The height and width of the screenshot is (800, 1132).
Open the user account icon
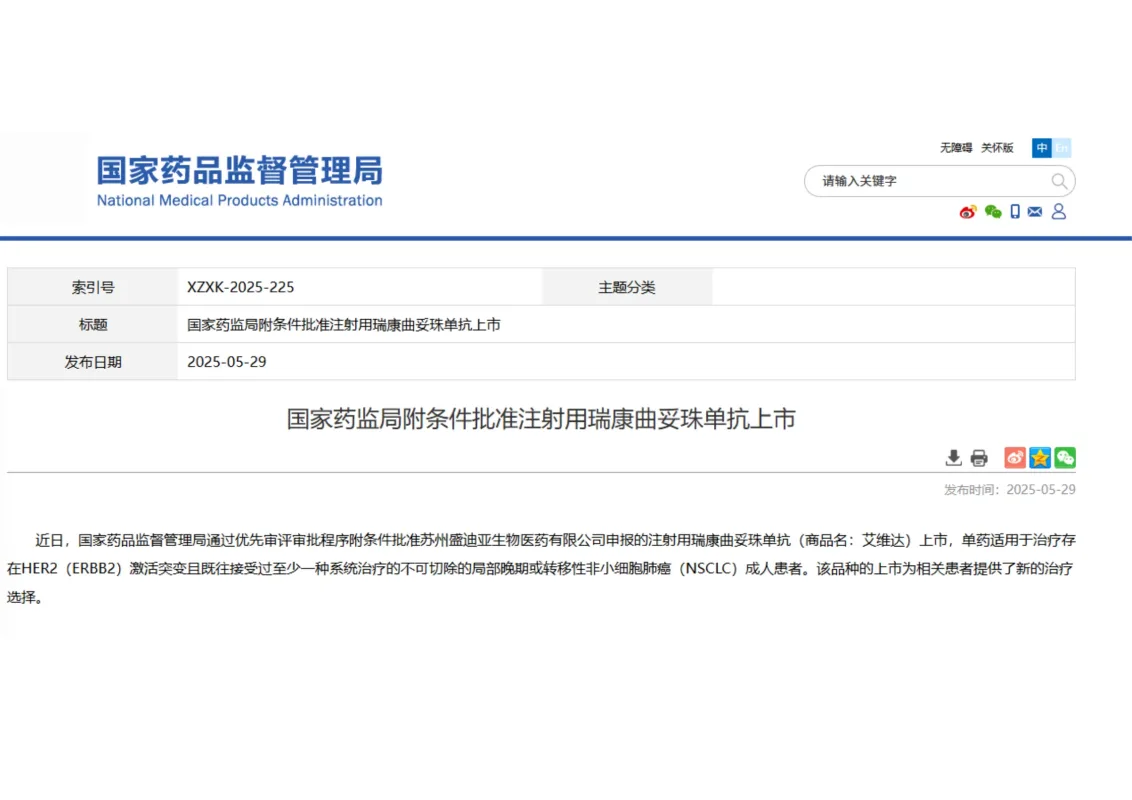click(x=1059, y=212)
